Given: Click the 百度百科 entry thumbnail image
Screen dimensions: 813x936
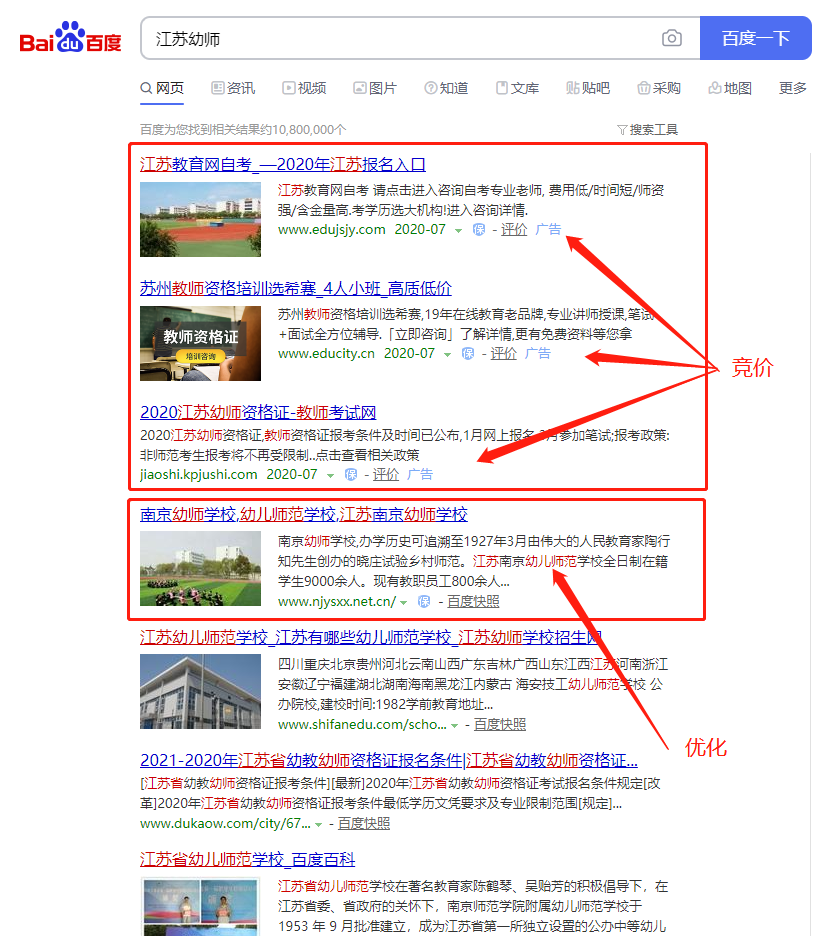Looking at the screenshot, I should [201, 906].
